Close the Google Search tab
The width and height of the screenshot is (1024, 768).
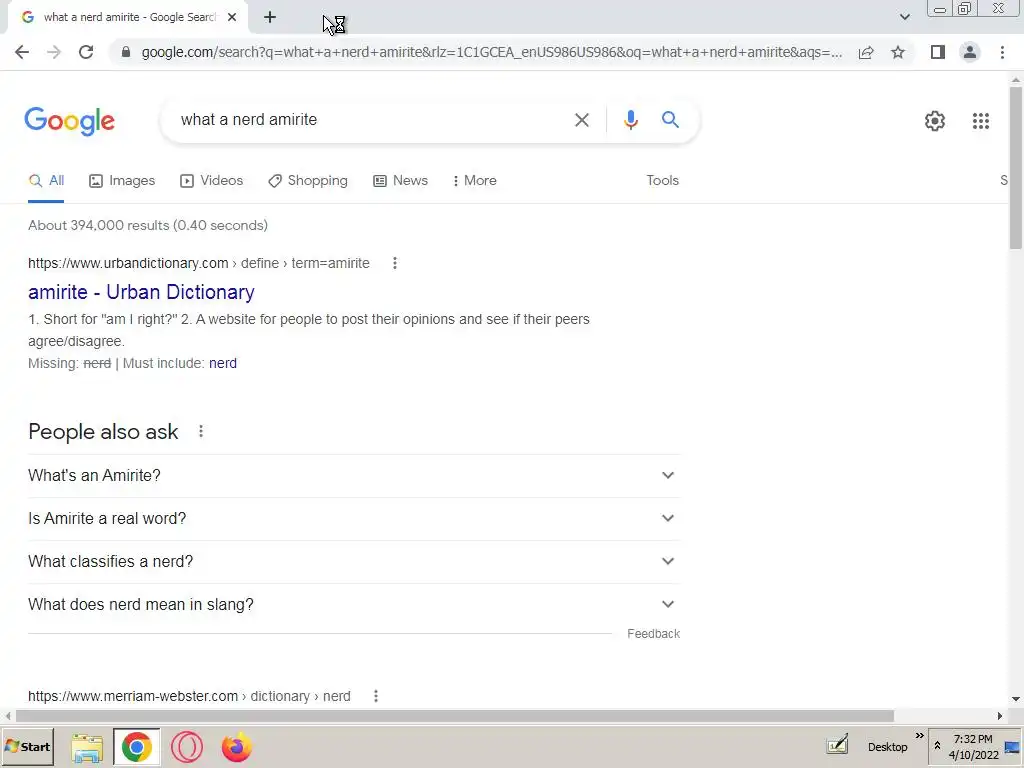[x=232, y=18]
